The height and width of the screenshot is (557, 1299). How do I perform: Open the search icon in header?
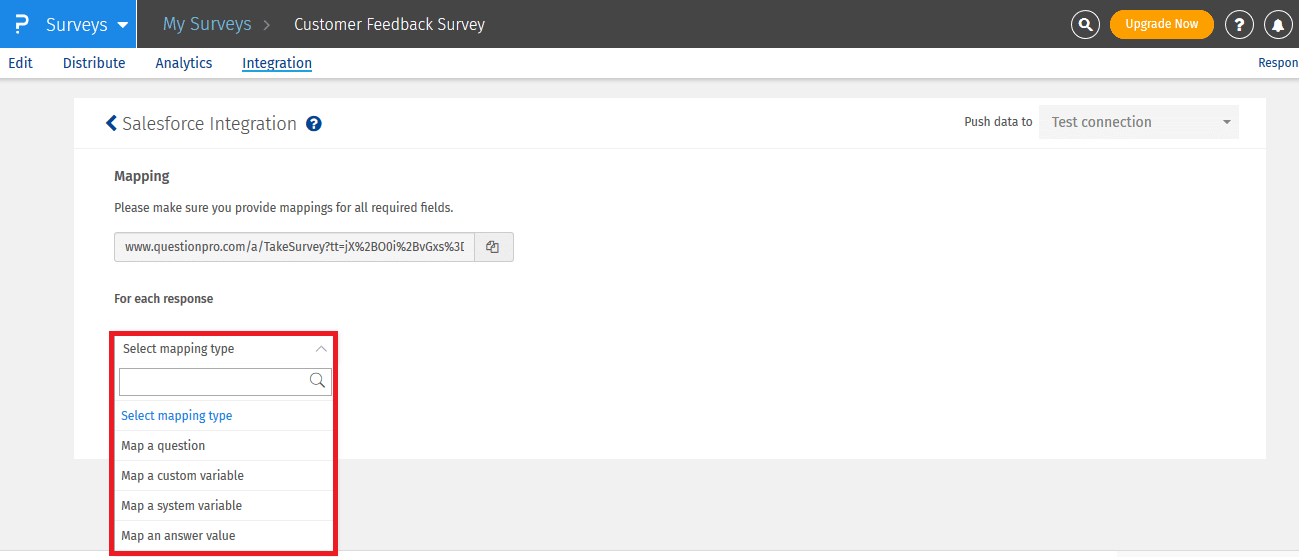(x=1085, y=24)
